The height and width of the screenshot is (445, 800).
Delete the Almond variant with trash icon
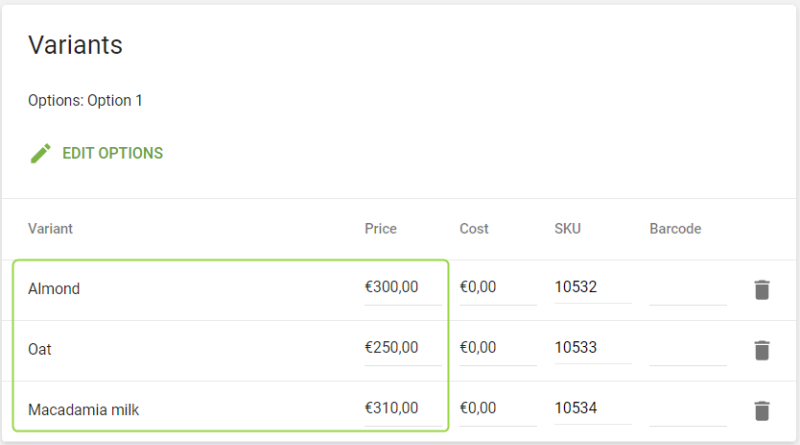coord(762,289)
